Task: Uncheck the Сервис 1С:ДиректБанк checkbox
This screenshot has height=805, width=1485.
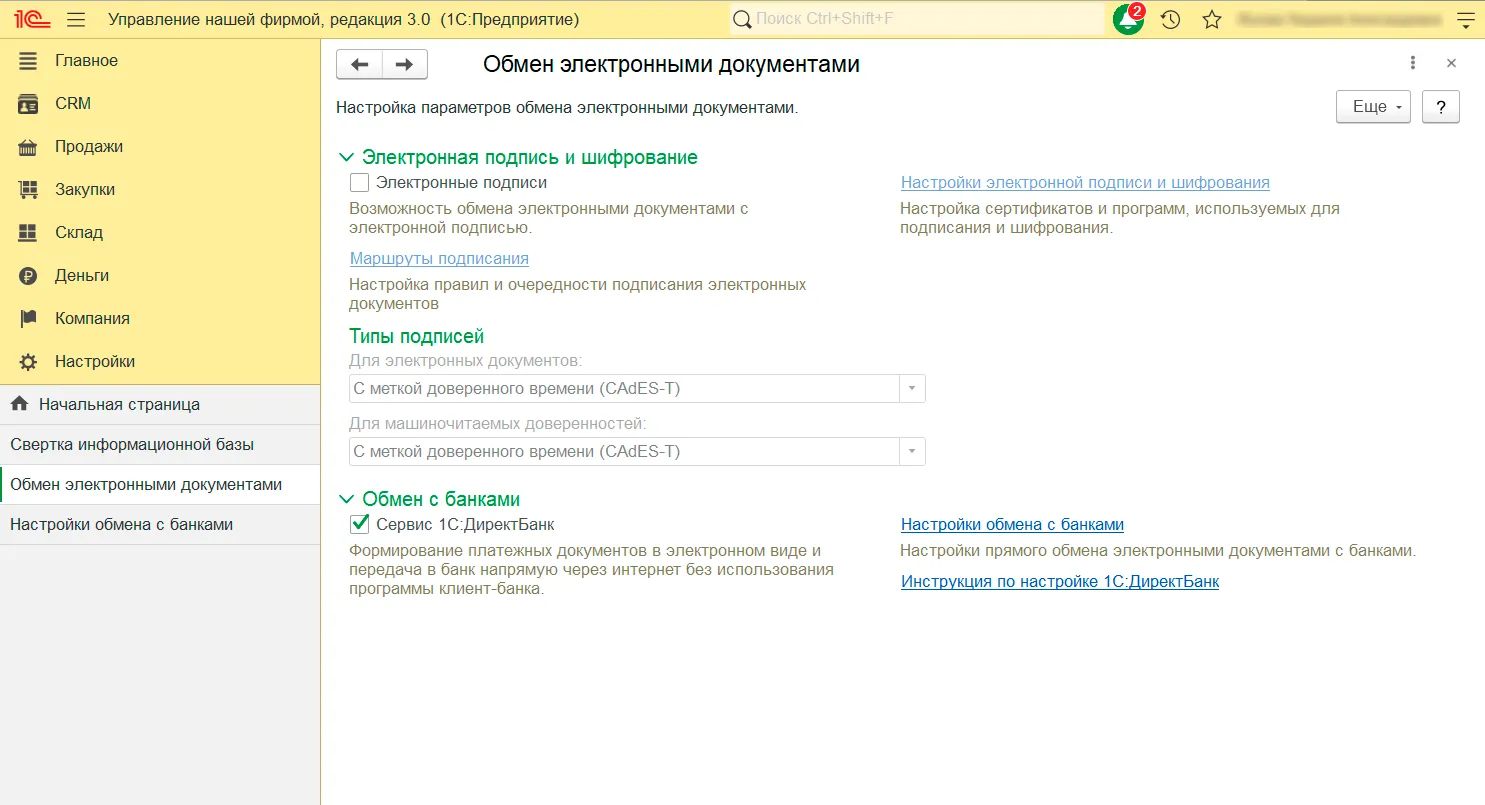Action: [360, 525]
